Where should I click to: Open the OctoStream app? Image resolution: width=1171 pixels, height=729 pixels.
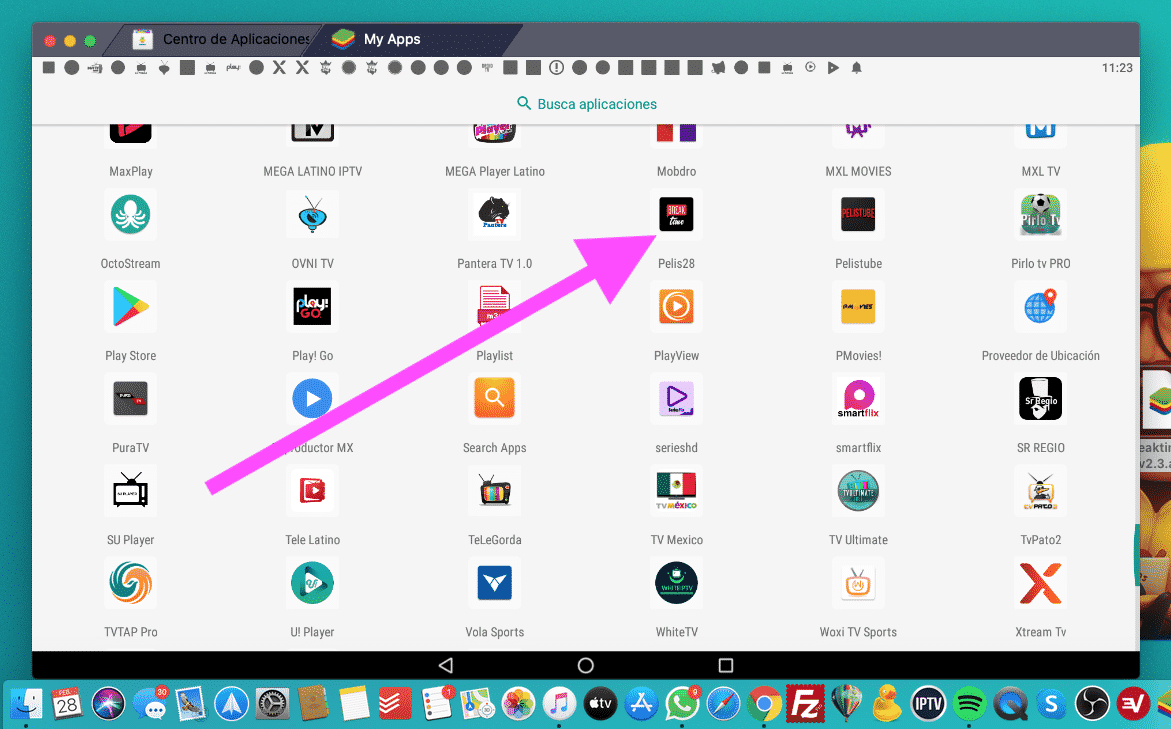130,215
